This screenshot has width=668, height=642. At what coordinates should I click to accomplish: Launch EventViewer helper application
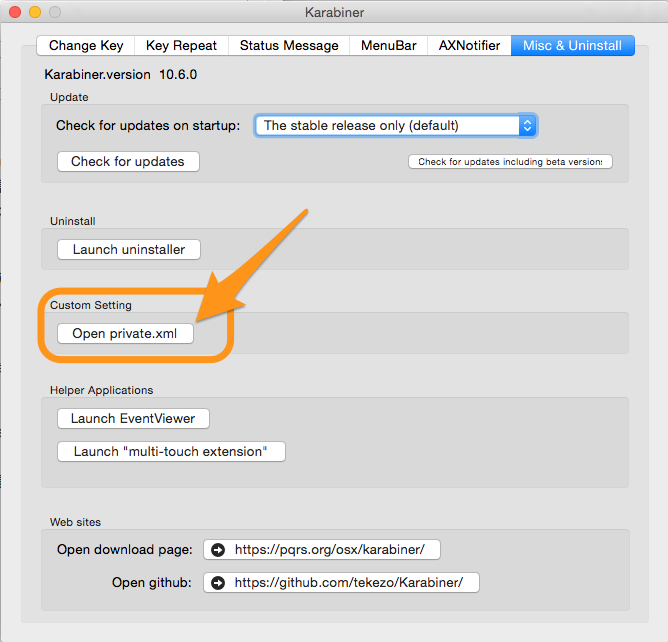pos(133,418)
